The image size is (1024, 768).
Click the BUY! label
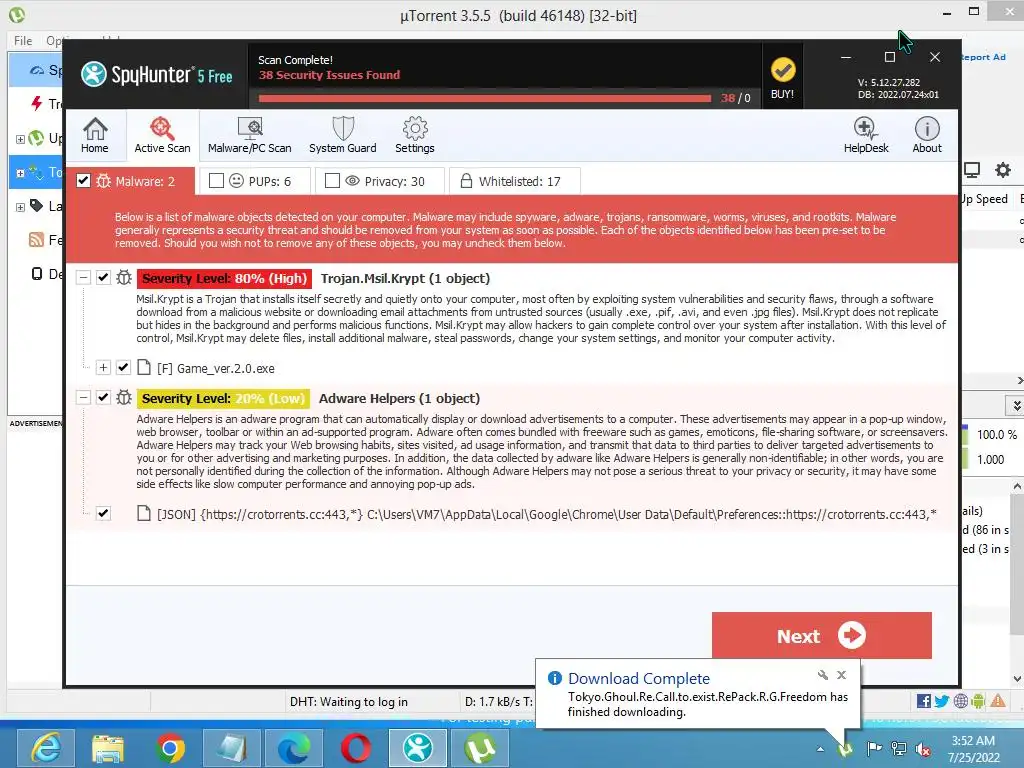[782, 94]
